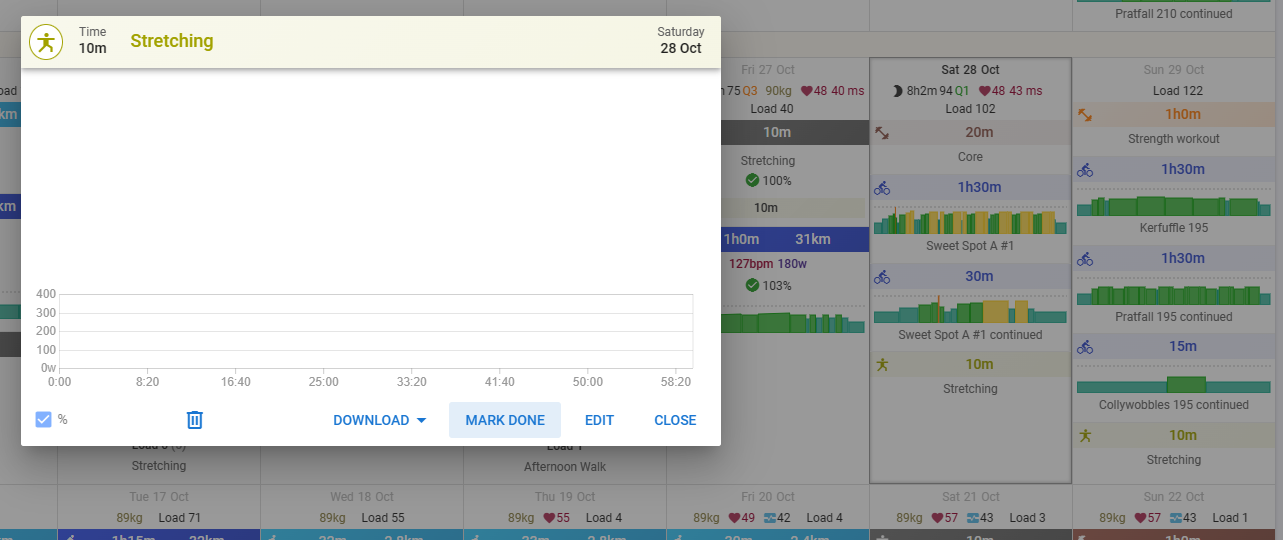Image resolution: width=1283 pixels, height=540 pixels.
Task: Click the Sun 29 Oct day header
Action: 1173,70
